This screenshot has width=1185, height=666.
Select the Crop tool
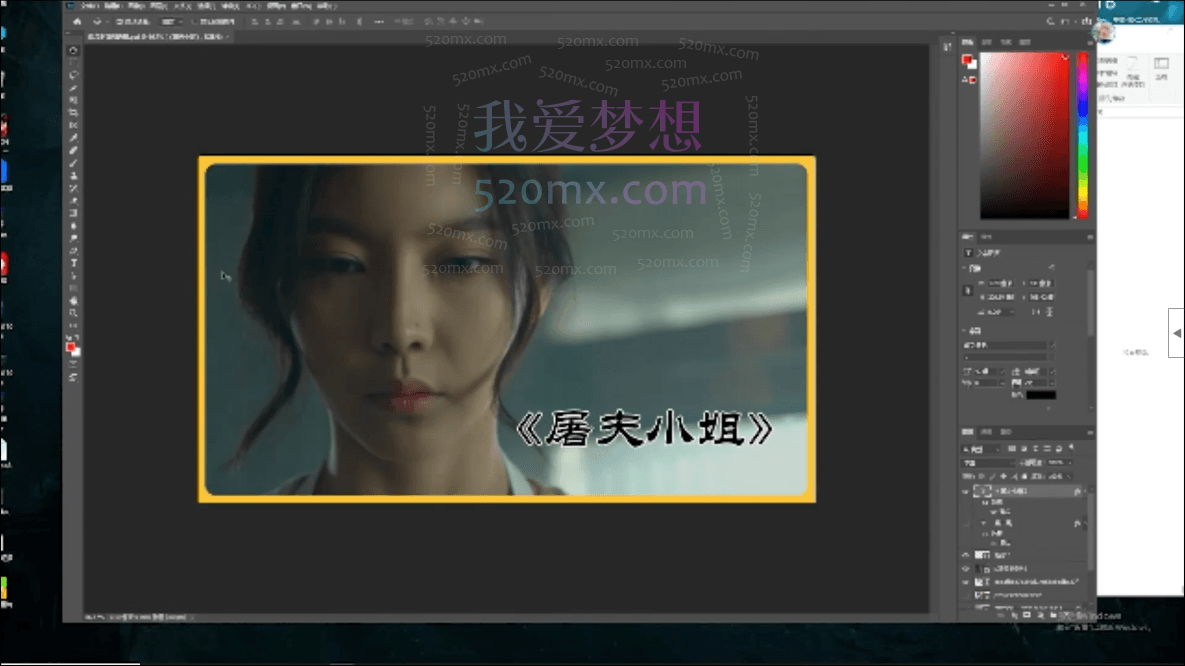[73, 113]
